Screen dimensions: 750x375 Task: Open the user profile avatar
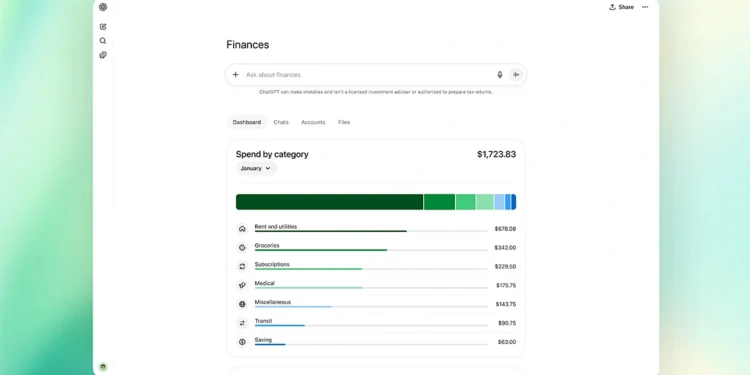(103, 367)
